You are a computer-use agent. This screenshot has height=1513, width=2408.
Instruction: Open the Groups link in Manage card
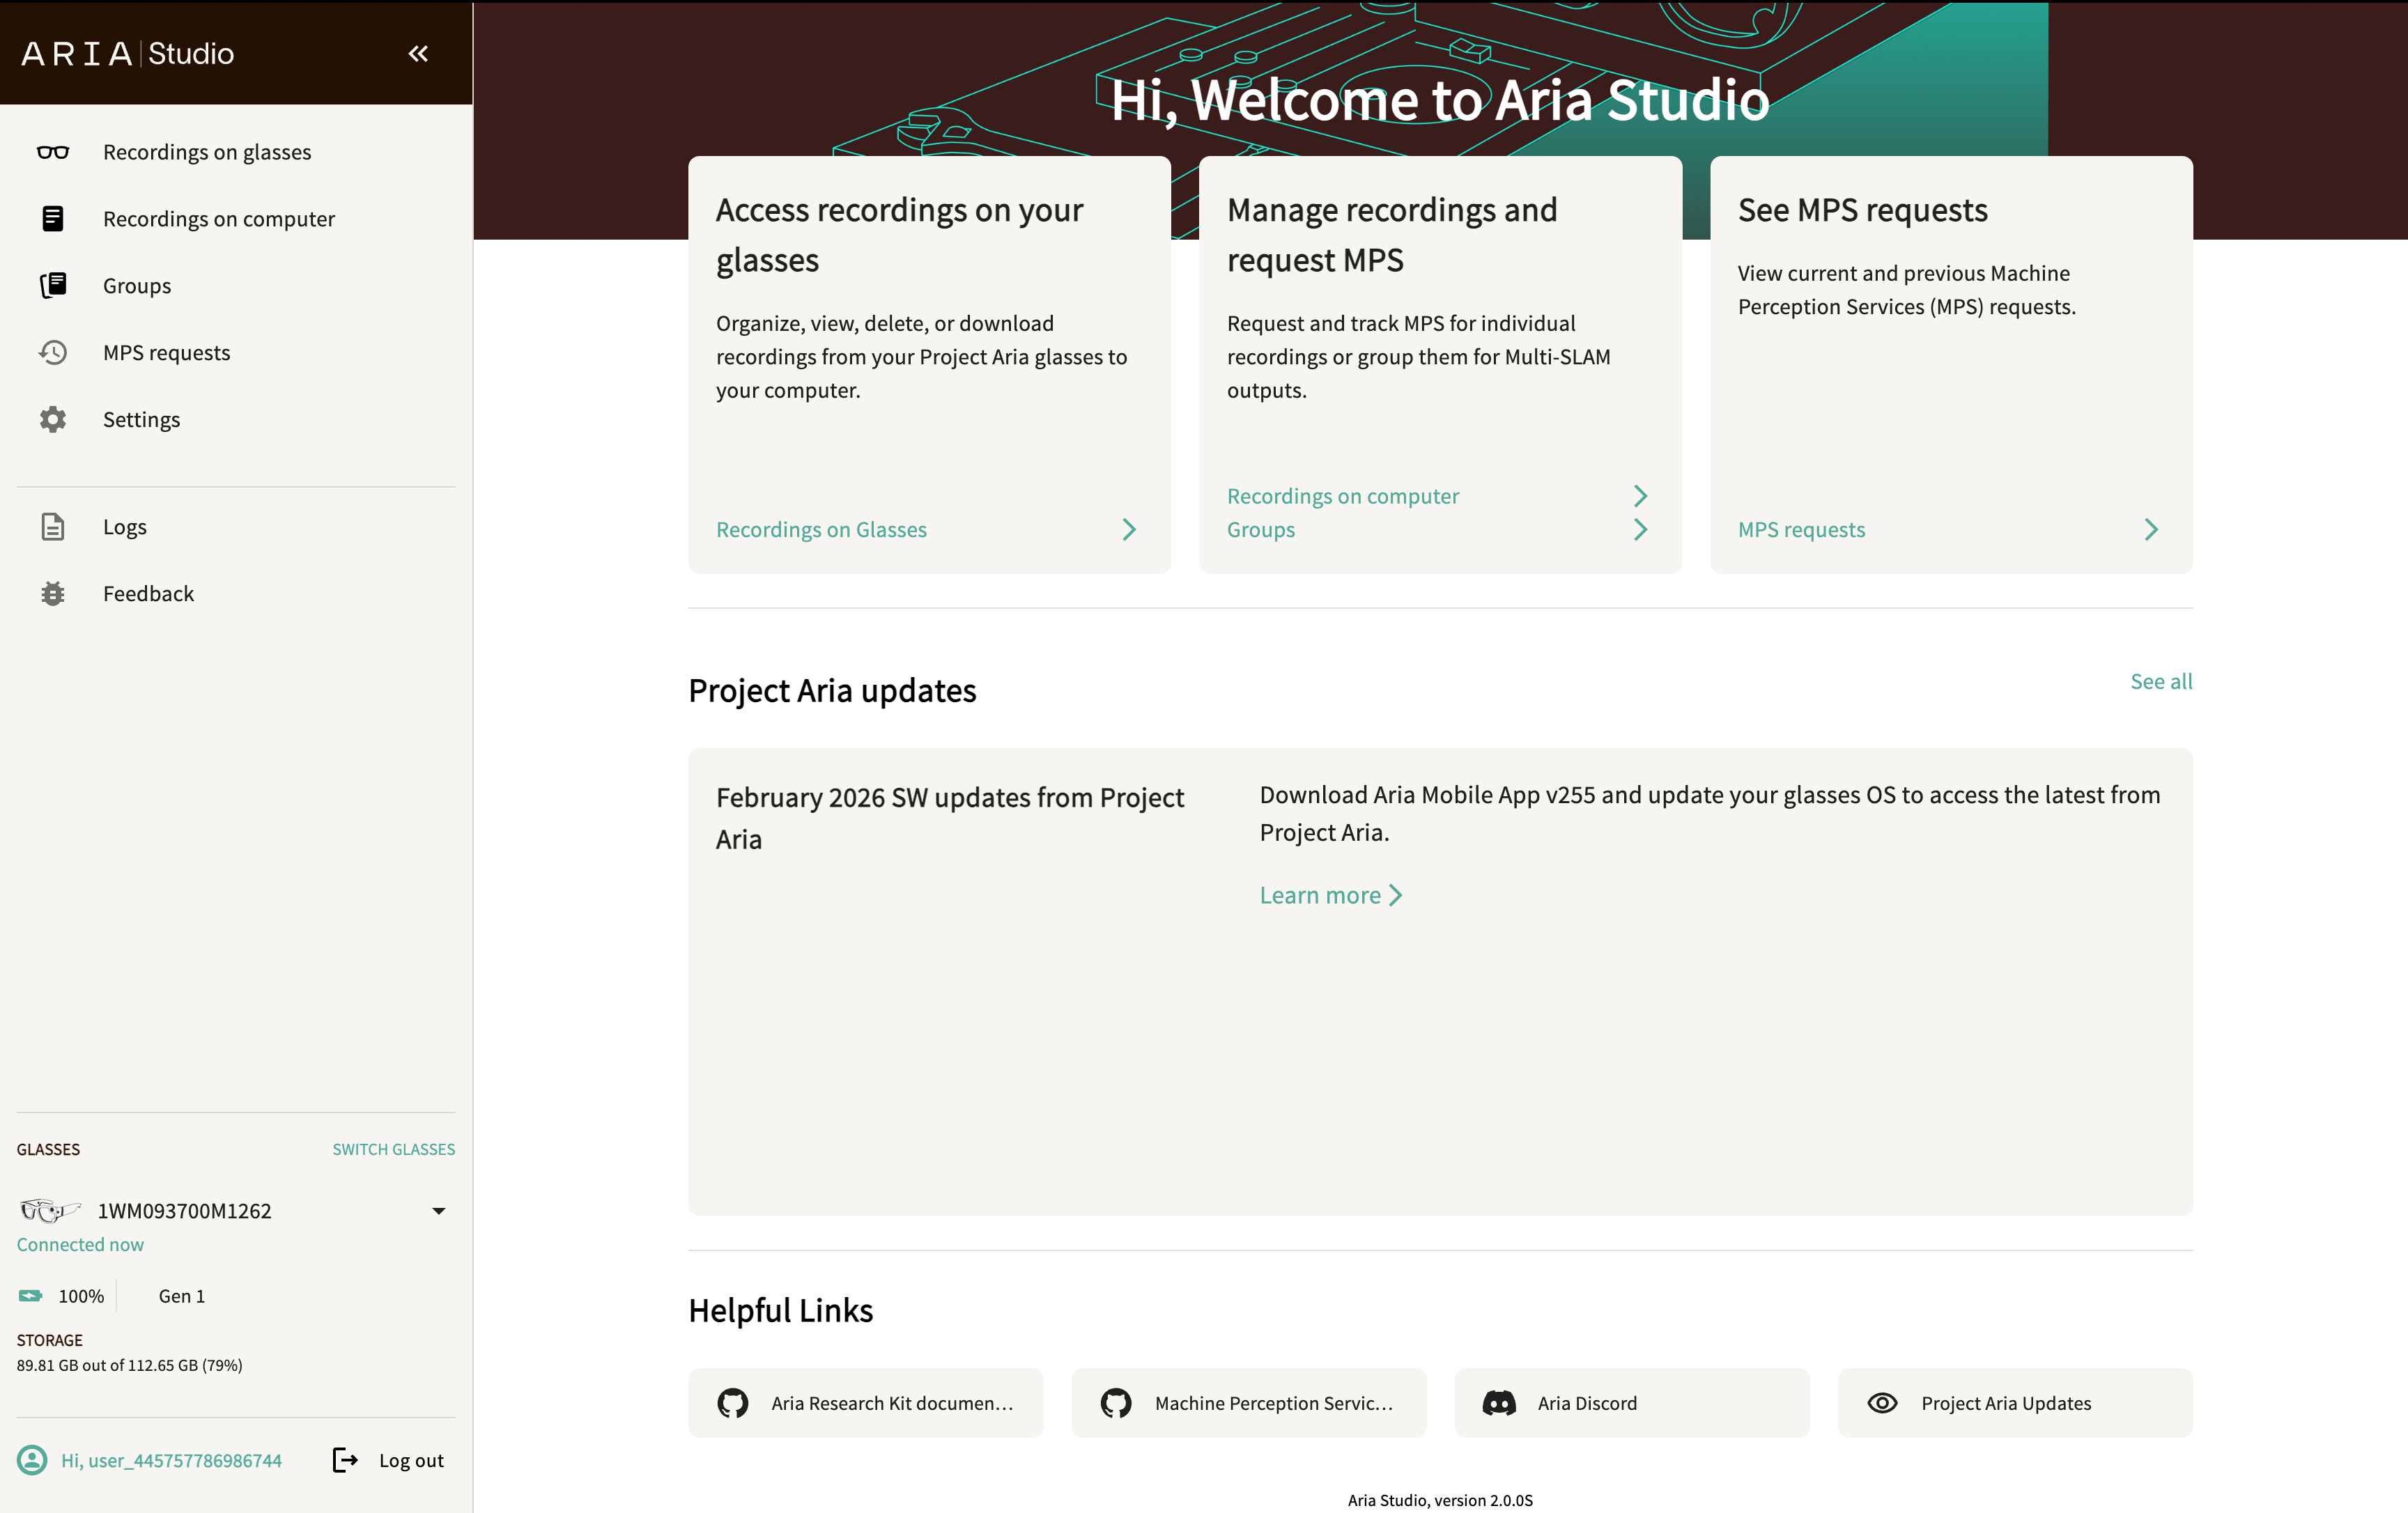pyautogui.click(x=1260, y=529)
